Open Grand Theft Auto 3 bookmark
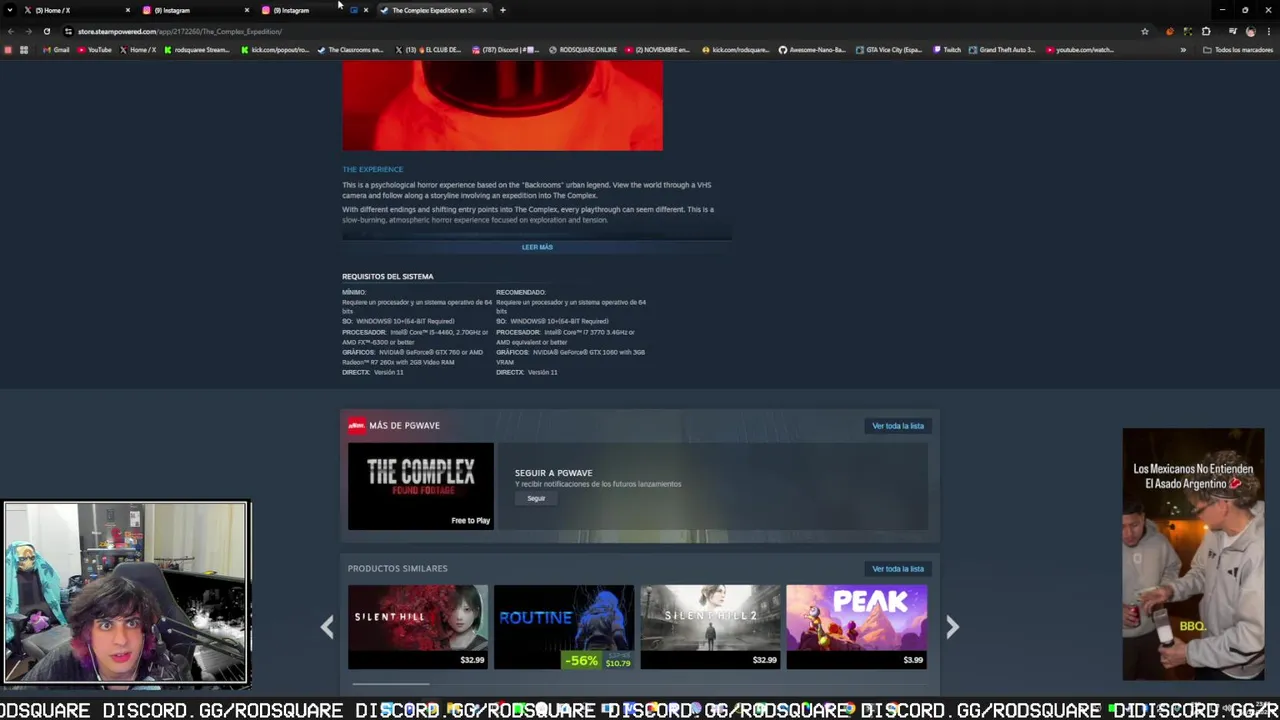The width and height of the screenshot is (1280, 720). 1002,50
